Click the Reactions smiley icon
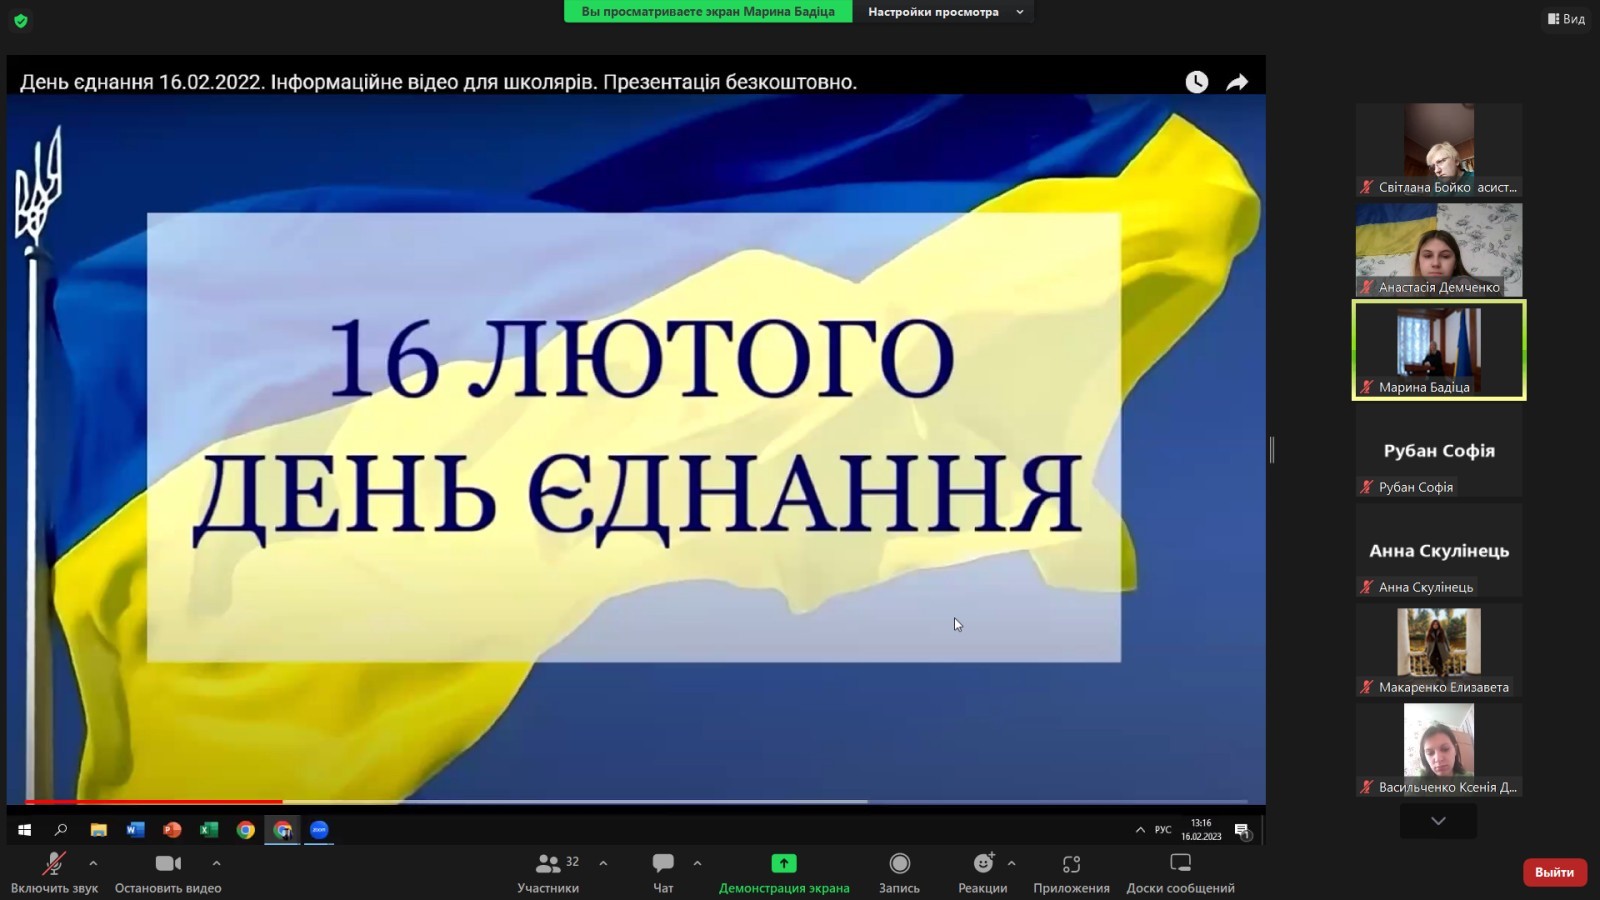1600x900 pixels. pyautogui.click(x=984, y=864)
